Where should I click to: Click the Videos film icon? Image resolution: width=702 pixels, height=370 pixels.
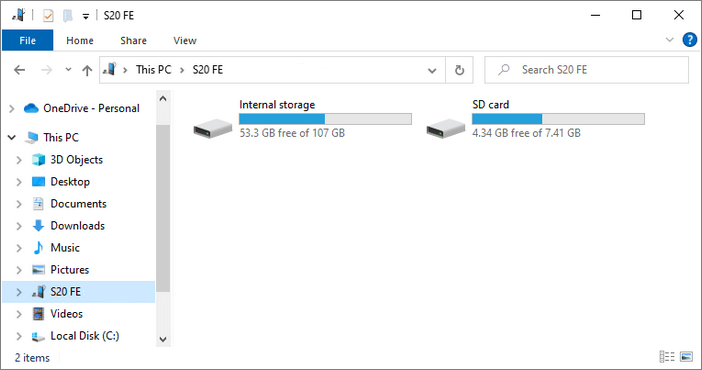point(39,314)
